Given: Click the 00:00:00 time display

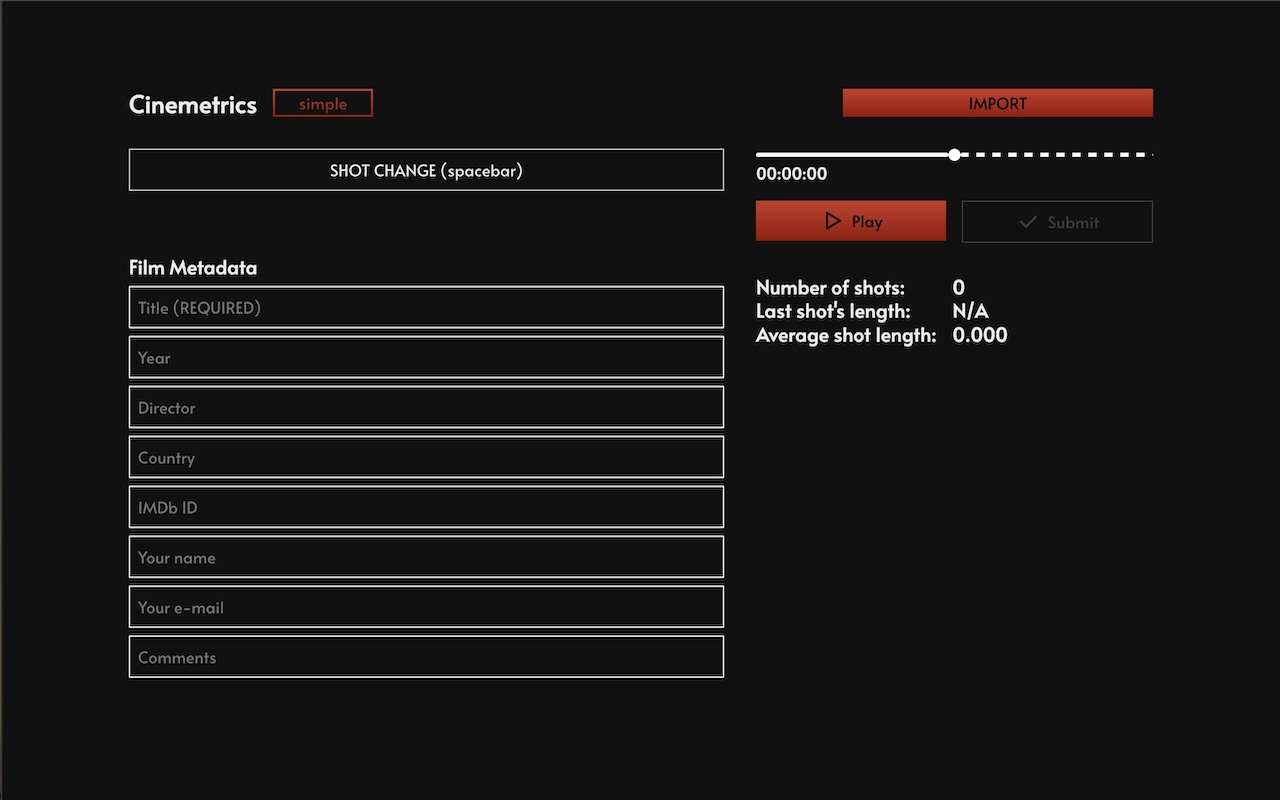Looking at the screenshot, I should tap(791, 173).
